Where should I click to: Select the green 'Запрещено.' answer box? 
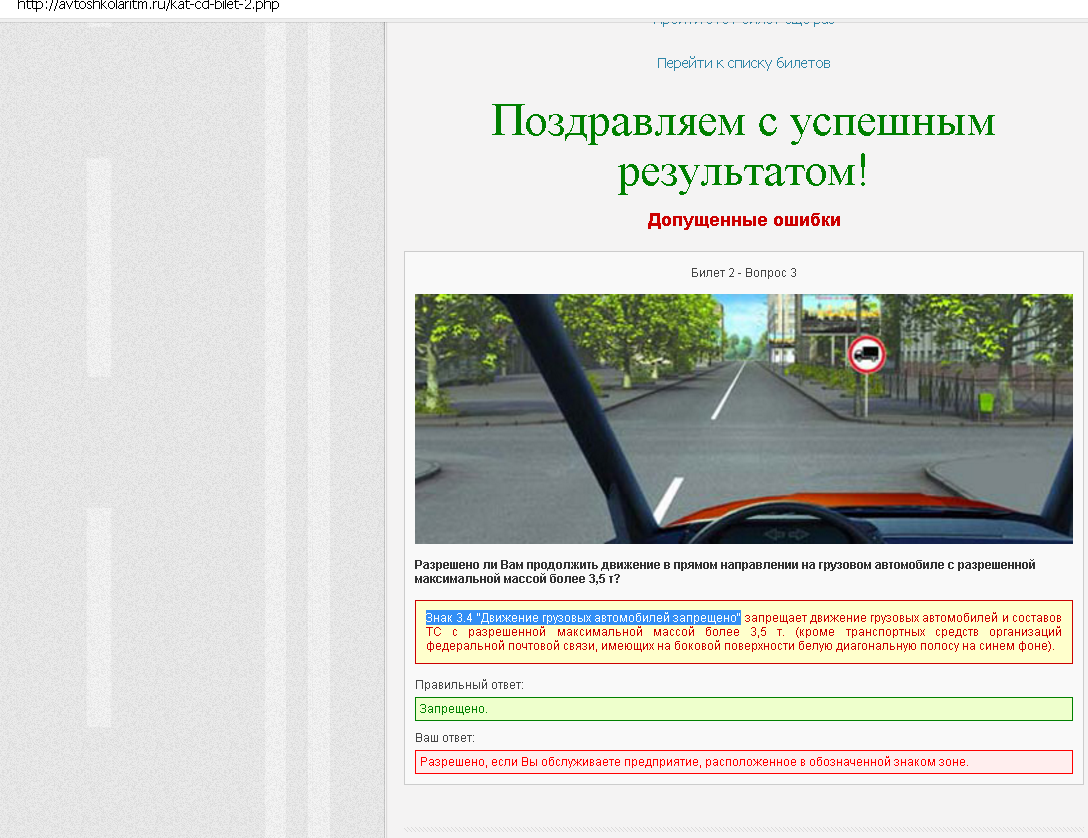pos(743,709)
